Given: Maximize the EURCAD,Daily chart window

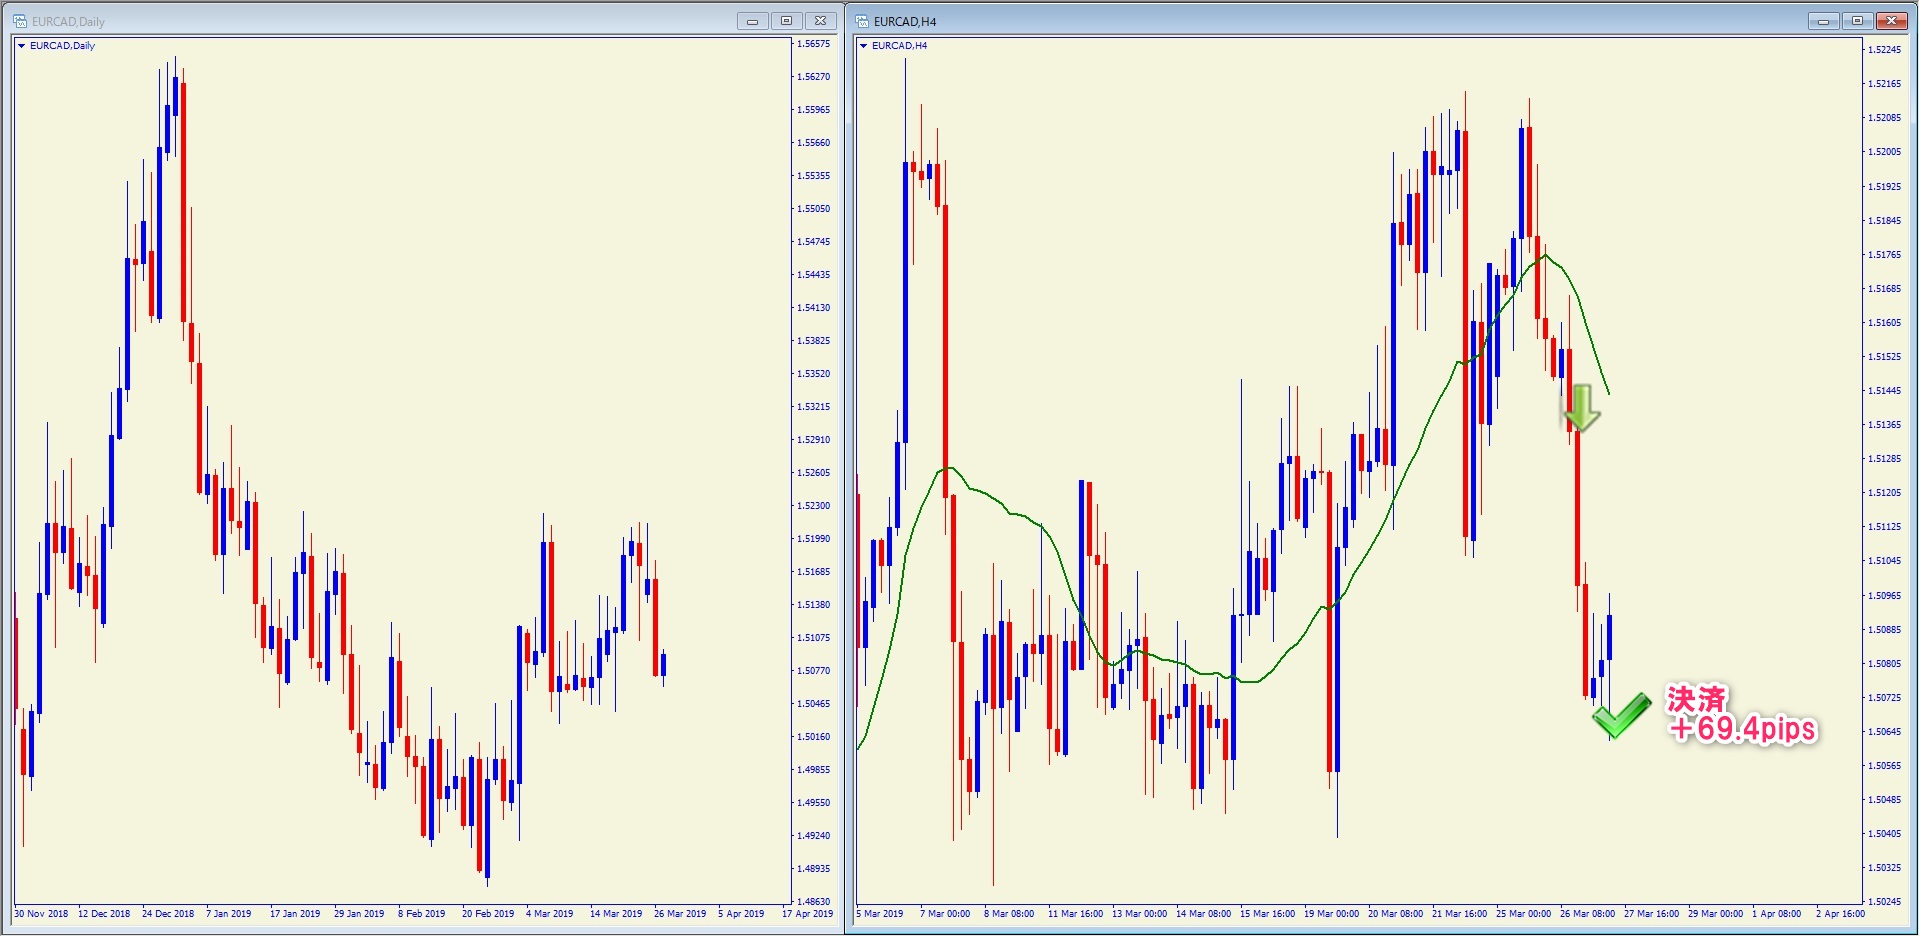Looking at the screenshot, I should (x=786, y=21).
